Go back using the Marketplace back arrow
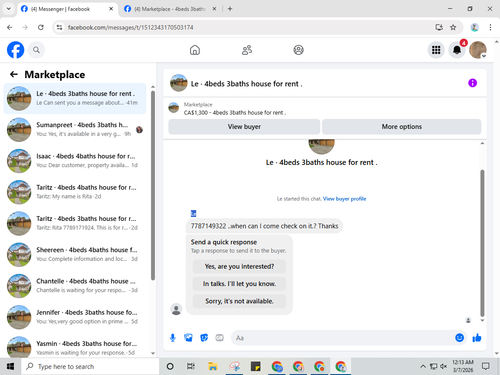This screenshot has height=375, width=500. click(14, 74)
